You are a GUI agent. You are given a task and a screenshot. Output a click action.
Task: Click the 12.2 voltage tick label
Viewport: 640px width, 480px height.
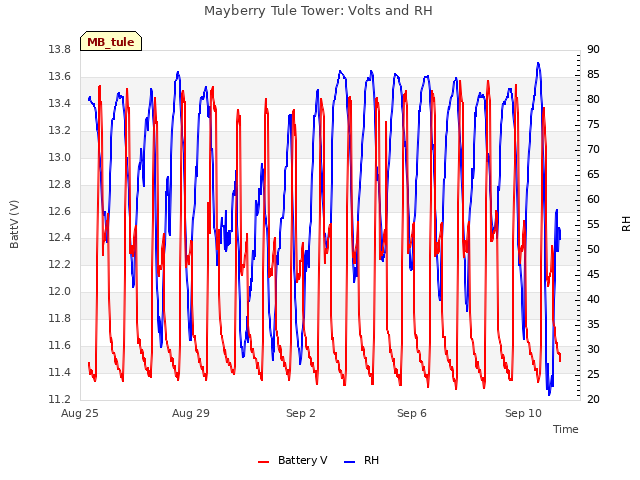coord(60,264)
